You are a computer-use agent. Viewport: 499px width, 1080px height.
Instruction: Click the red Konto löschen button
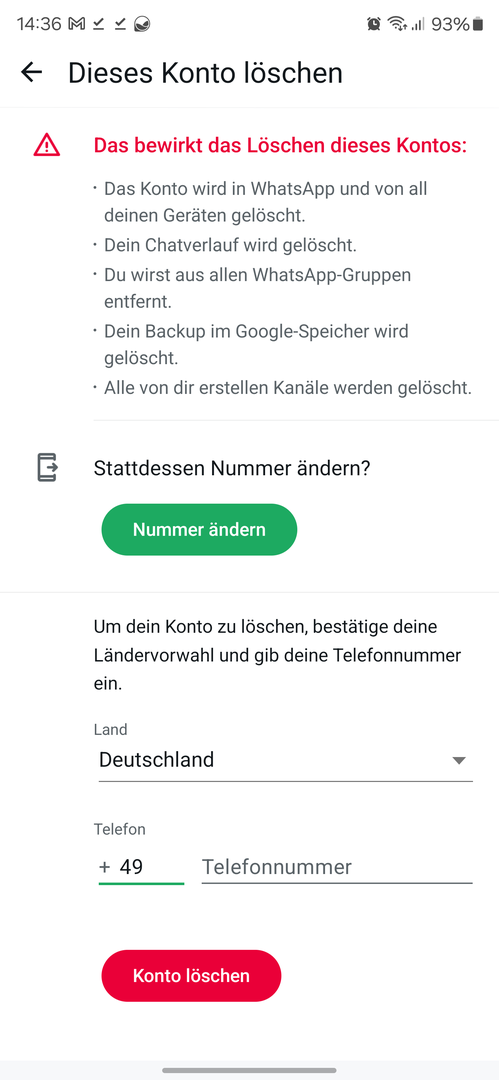(191, 975)
